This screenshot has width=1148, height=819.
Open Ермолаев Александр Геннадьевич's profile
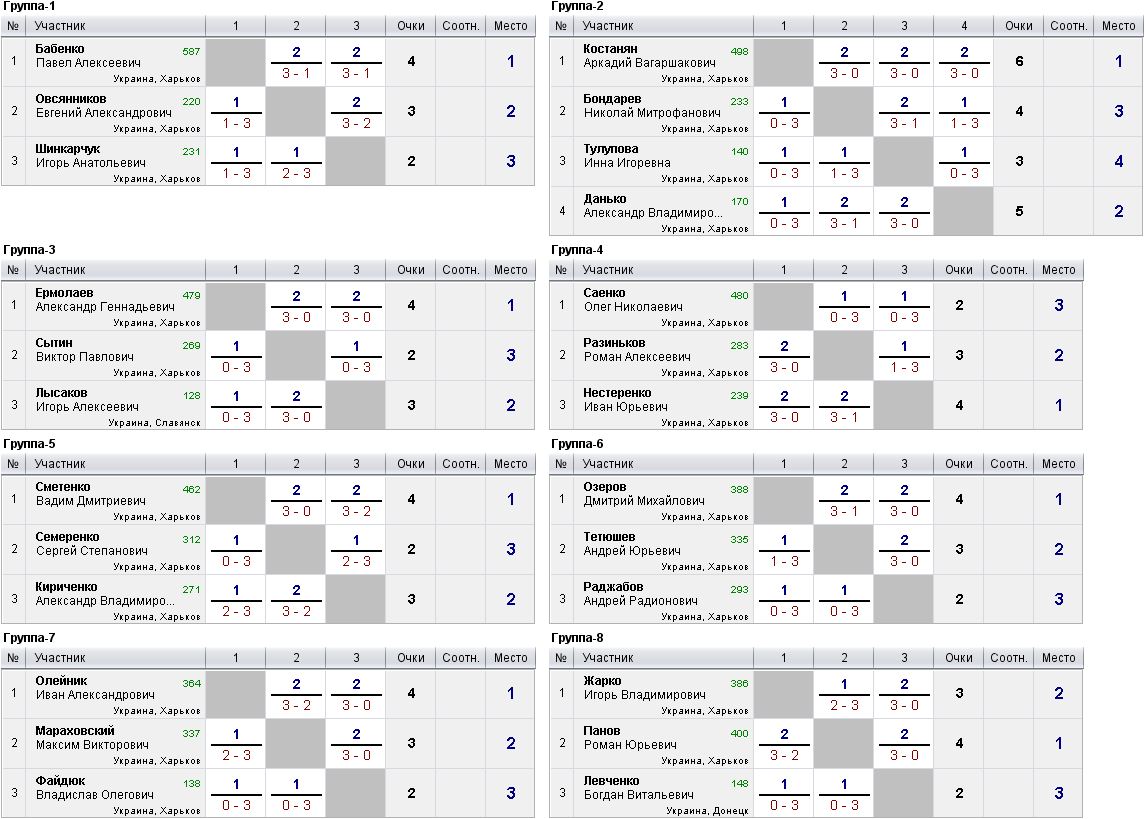[105, 300]
